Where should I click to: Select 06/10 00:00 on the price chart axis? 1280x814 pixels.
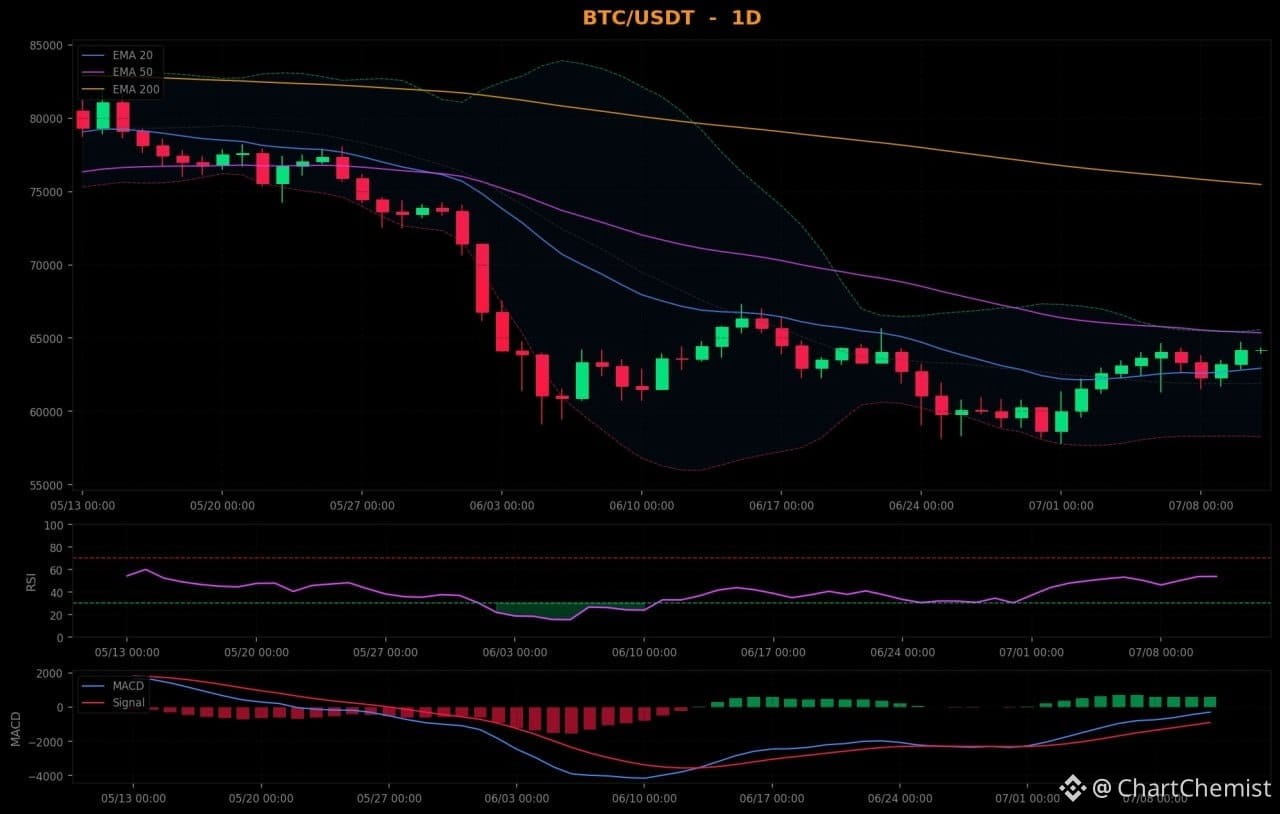point(641,506)
